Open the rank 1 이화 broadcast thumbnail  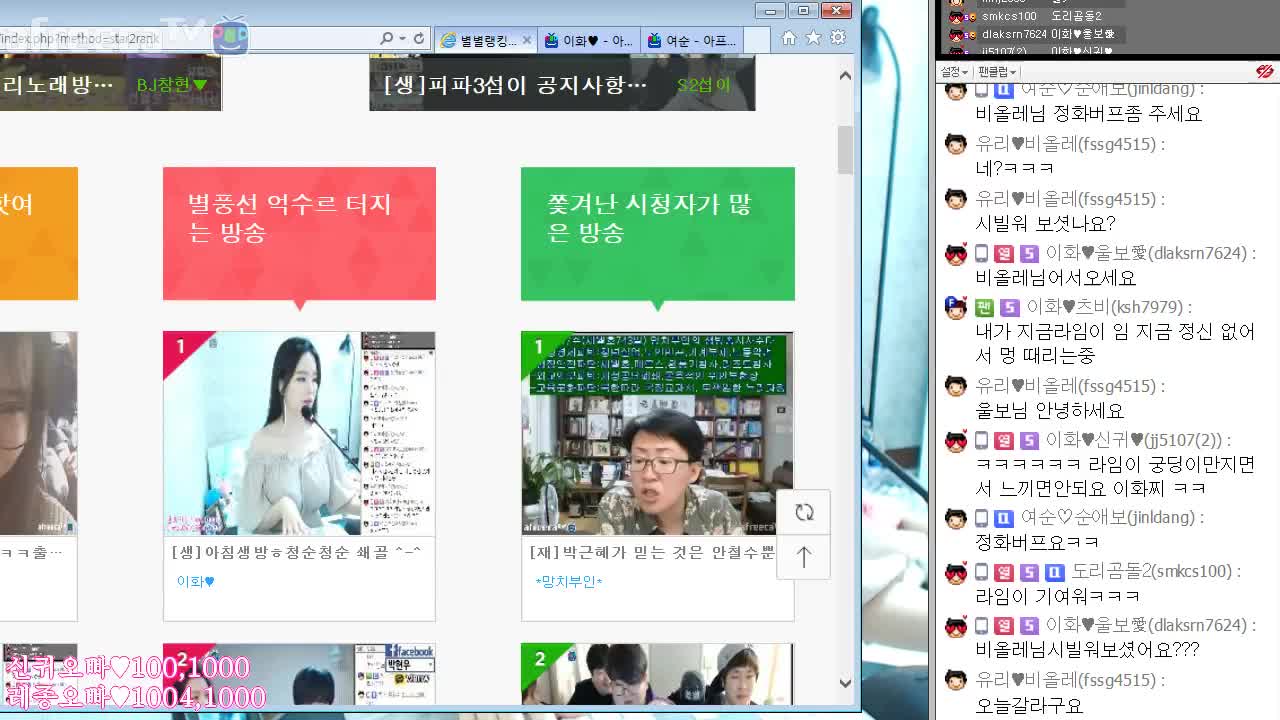point(299,434)
